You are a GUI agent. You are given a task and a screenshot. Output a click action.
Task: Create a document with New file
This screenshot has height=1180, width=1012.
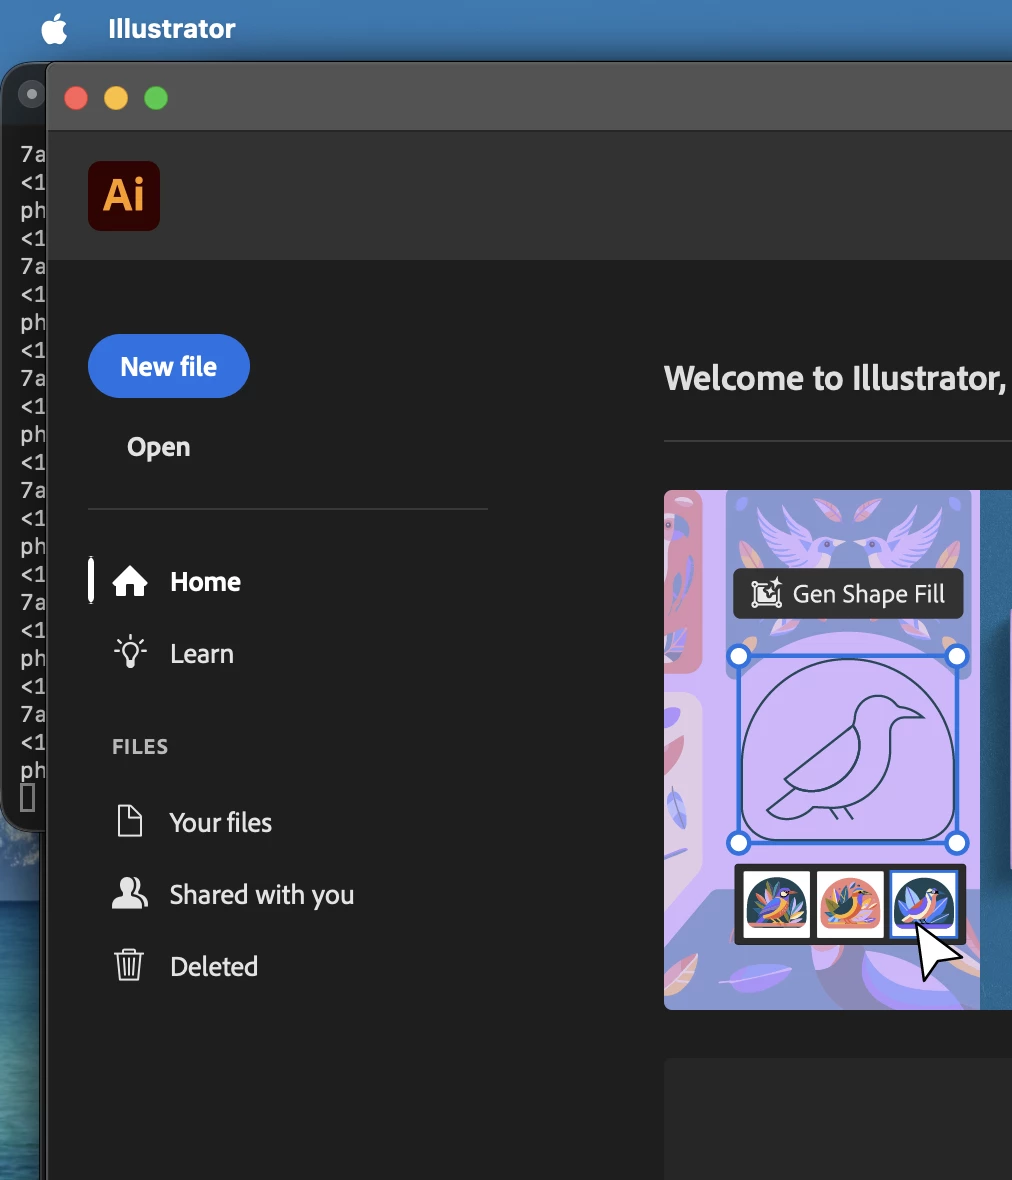[x=169, y=366]
